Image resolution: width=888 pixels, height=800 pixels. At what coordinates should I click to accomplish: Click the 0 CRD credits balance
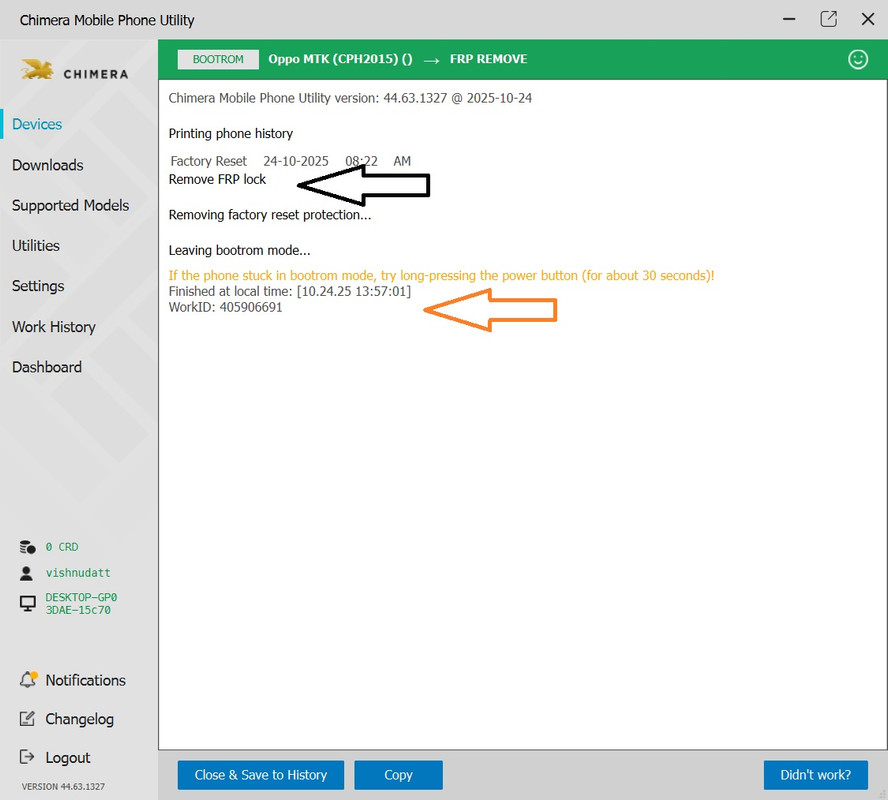(62, 547)
